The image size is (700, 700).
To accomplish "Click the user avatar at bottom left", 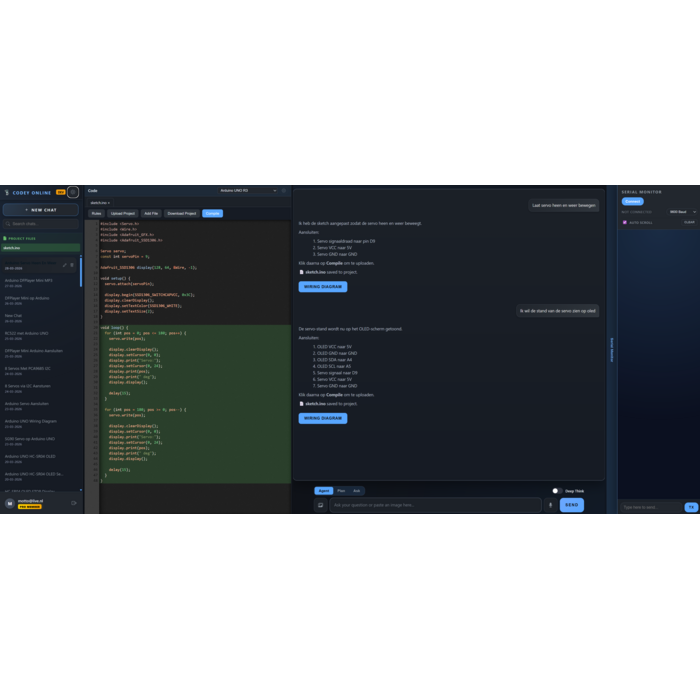I will (x=10, y=503).
